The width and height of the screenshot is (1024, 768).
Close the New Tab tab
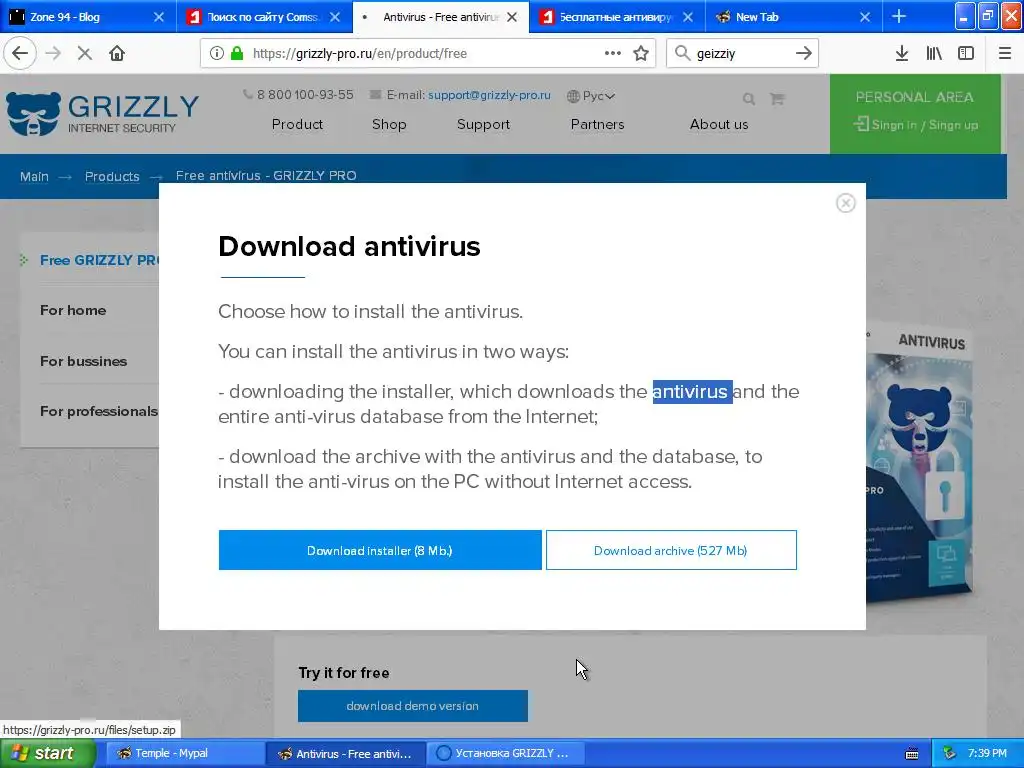coord(865,17)
